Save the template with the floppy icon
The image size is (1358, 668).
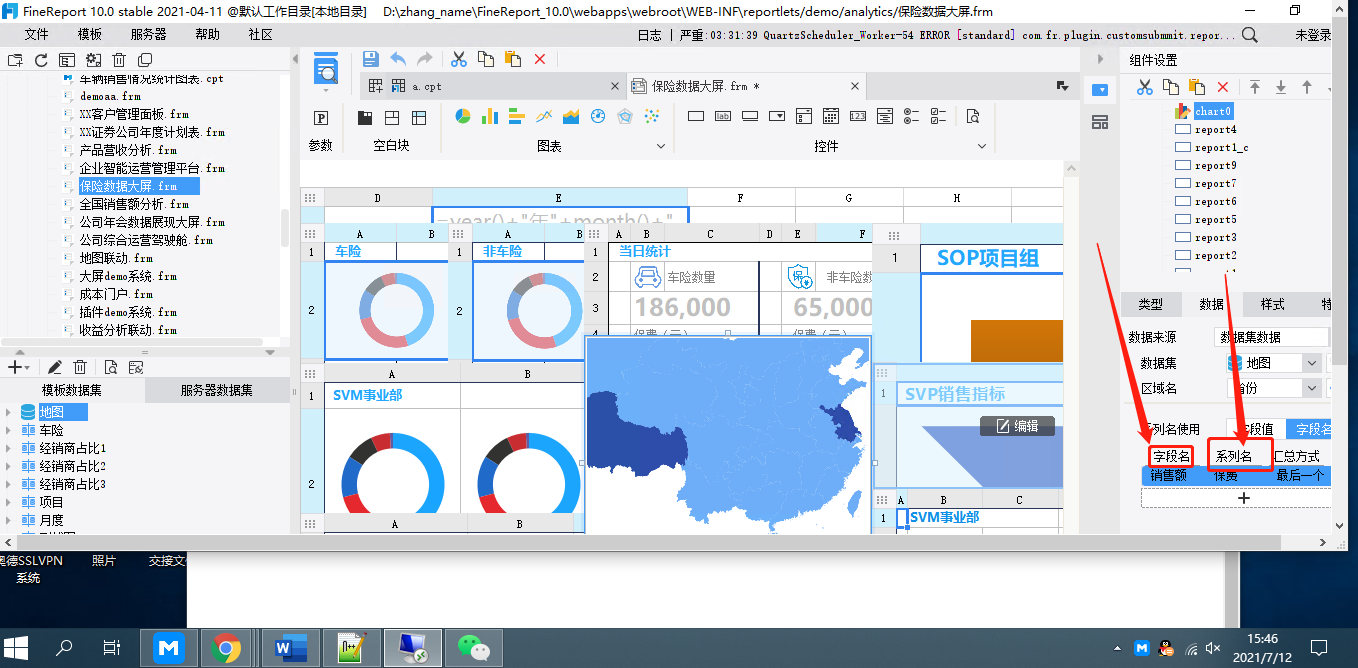coord(370,59)
